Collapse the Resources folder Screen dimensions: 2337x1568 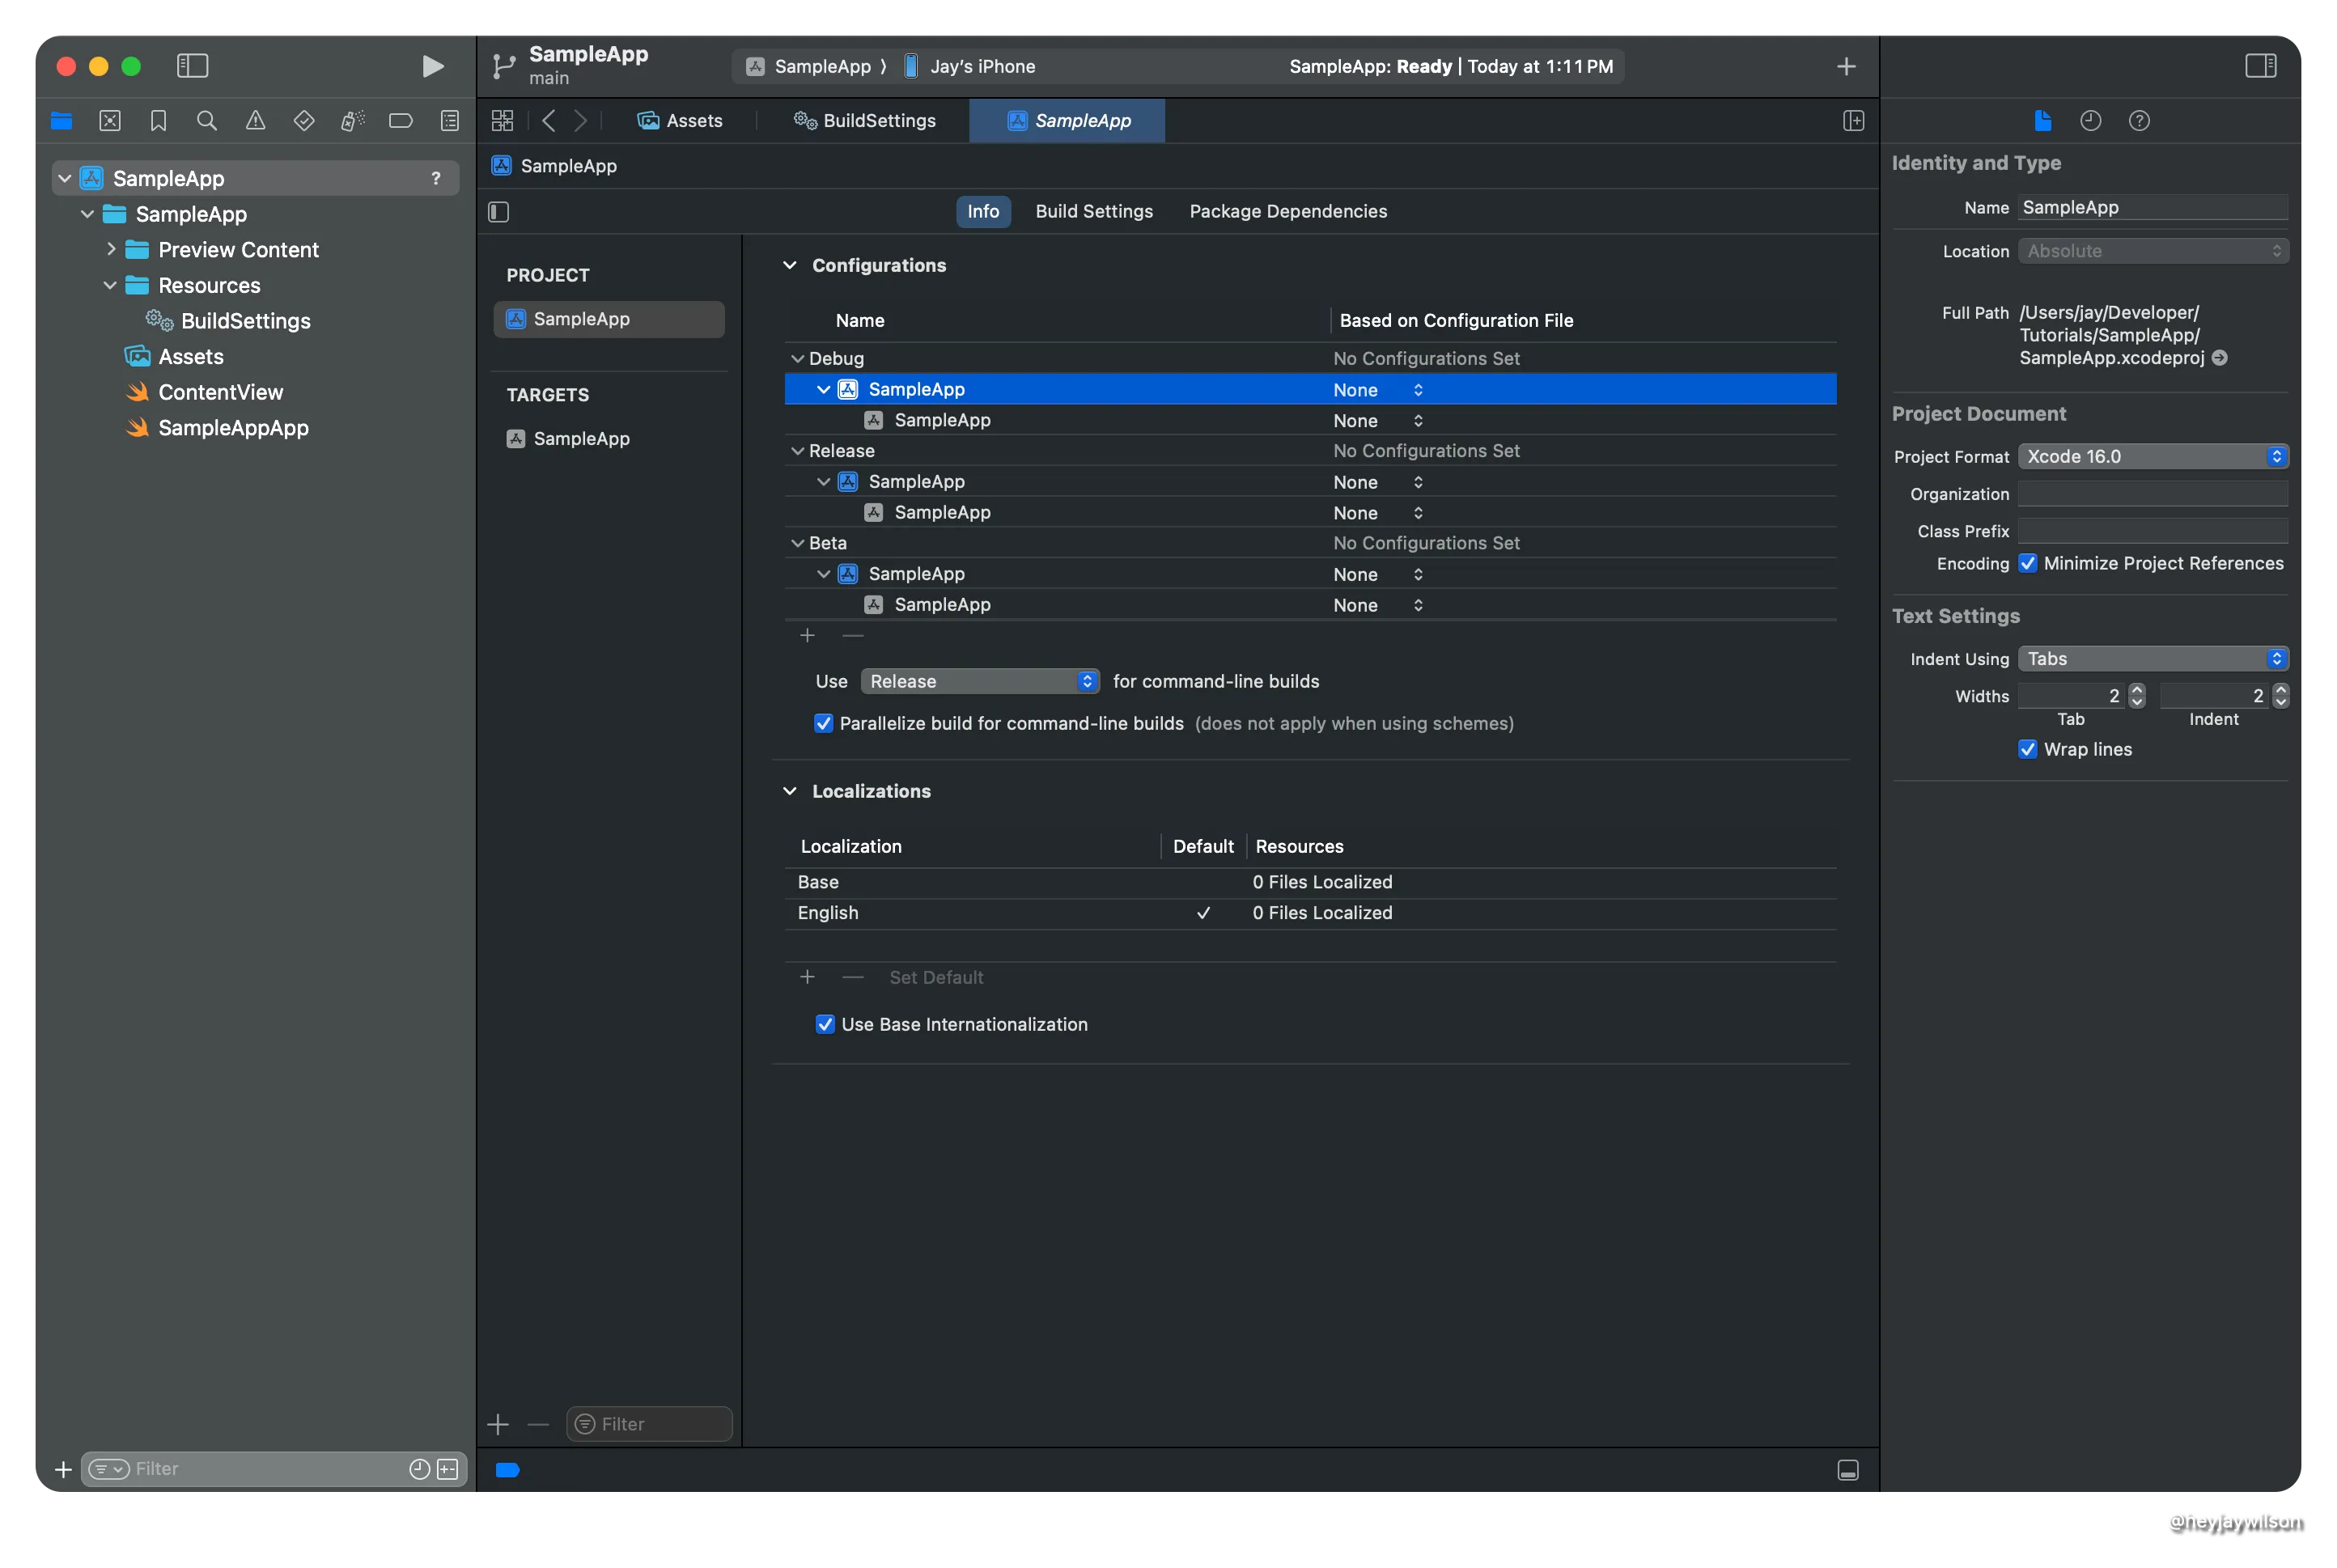[110, 285]
